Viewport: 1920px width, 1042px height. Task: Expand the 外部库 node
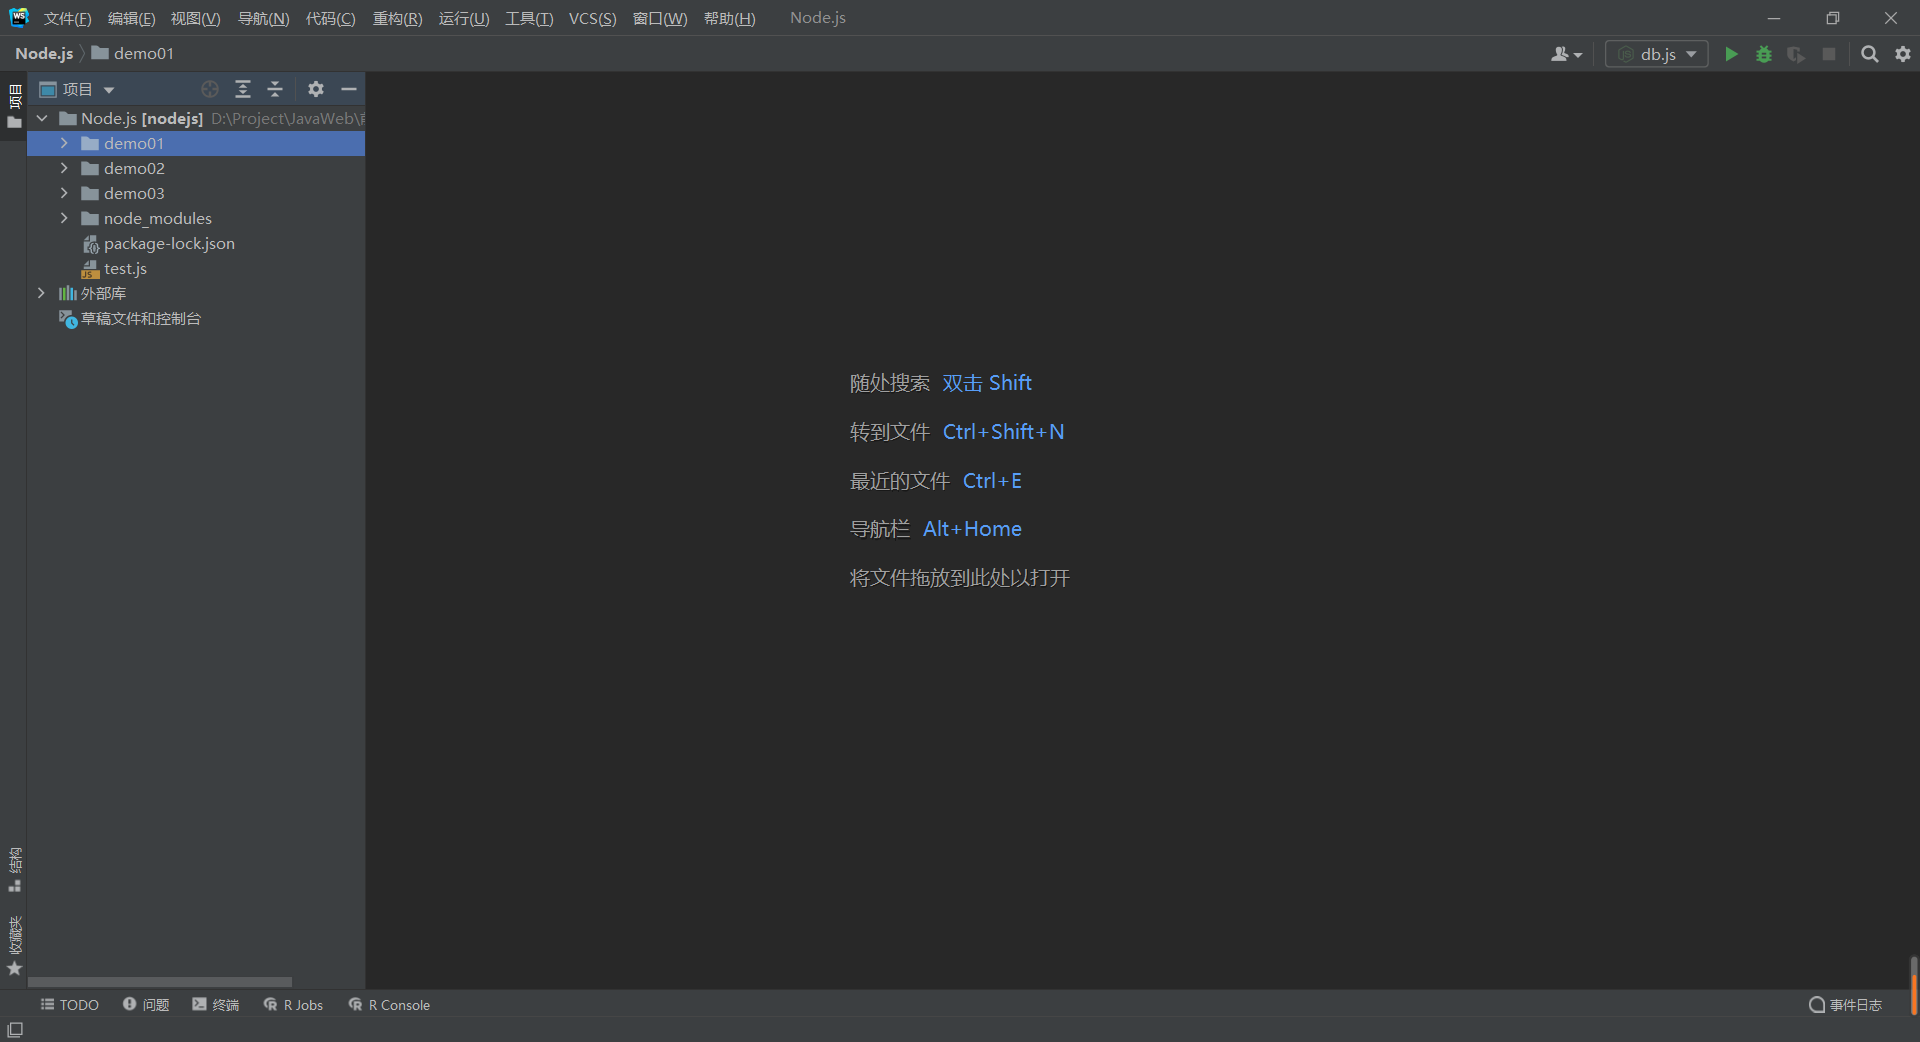coord(41,293)
